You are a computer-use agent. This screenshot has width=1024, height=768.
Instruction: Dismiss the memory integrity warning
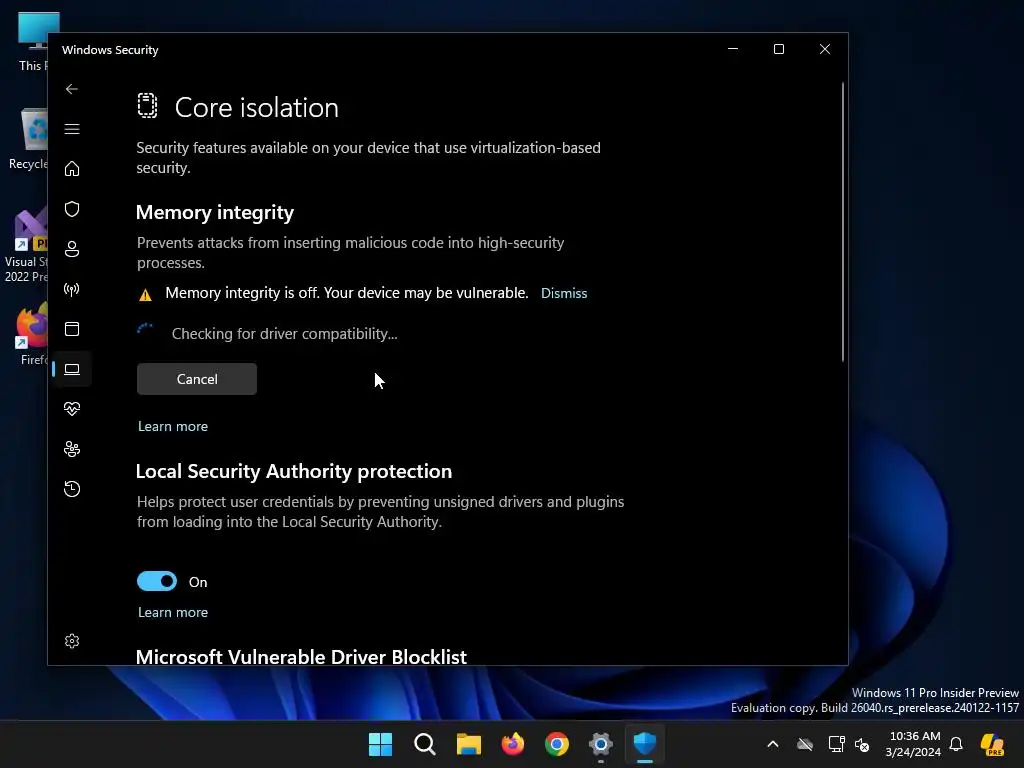click(x=564, y=294)
